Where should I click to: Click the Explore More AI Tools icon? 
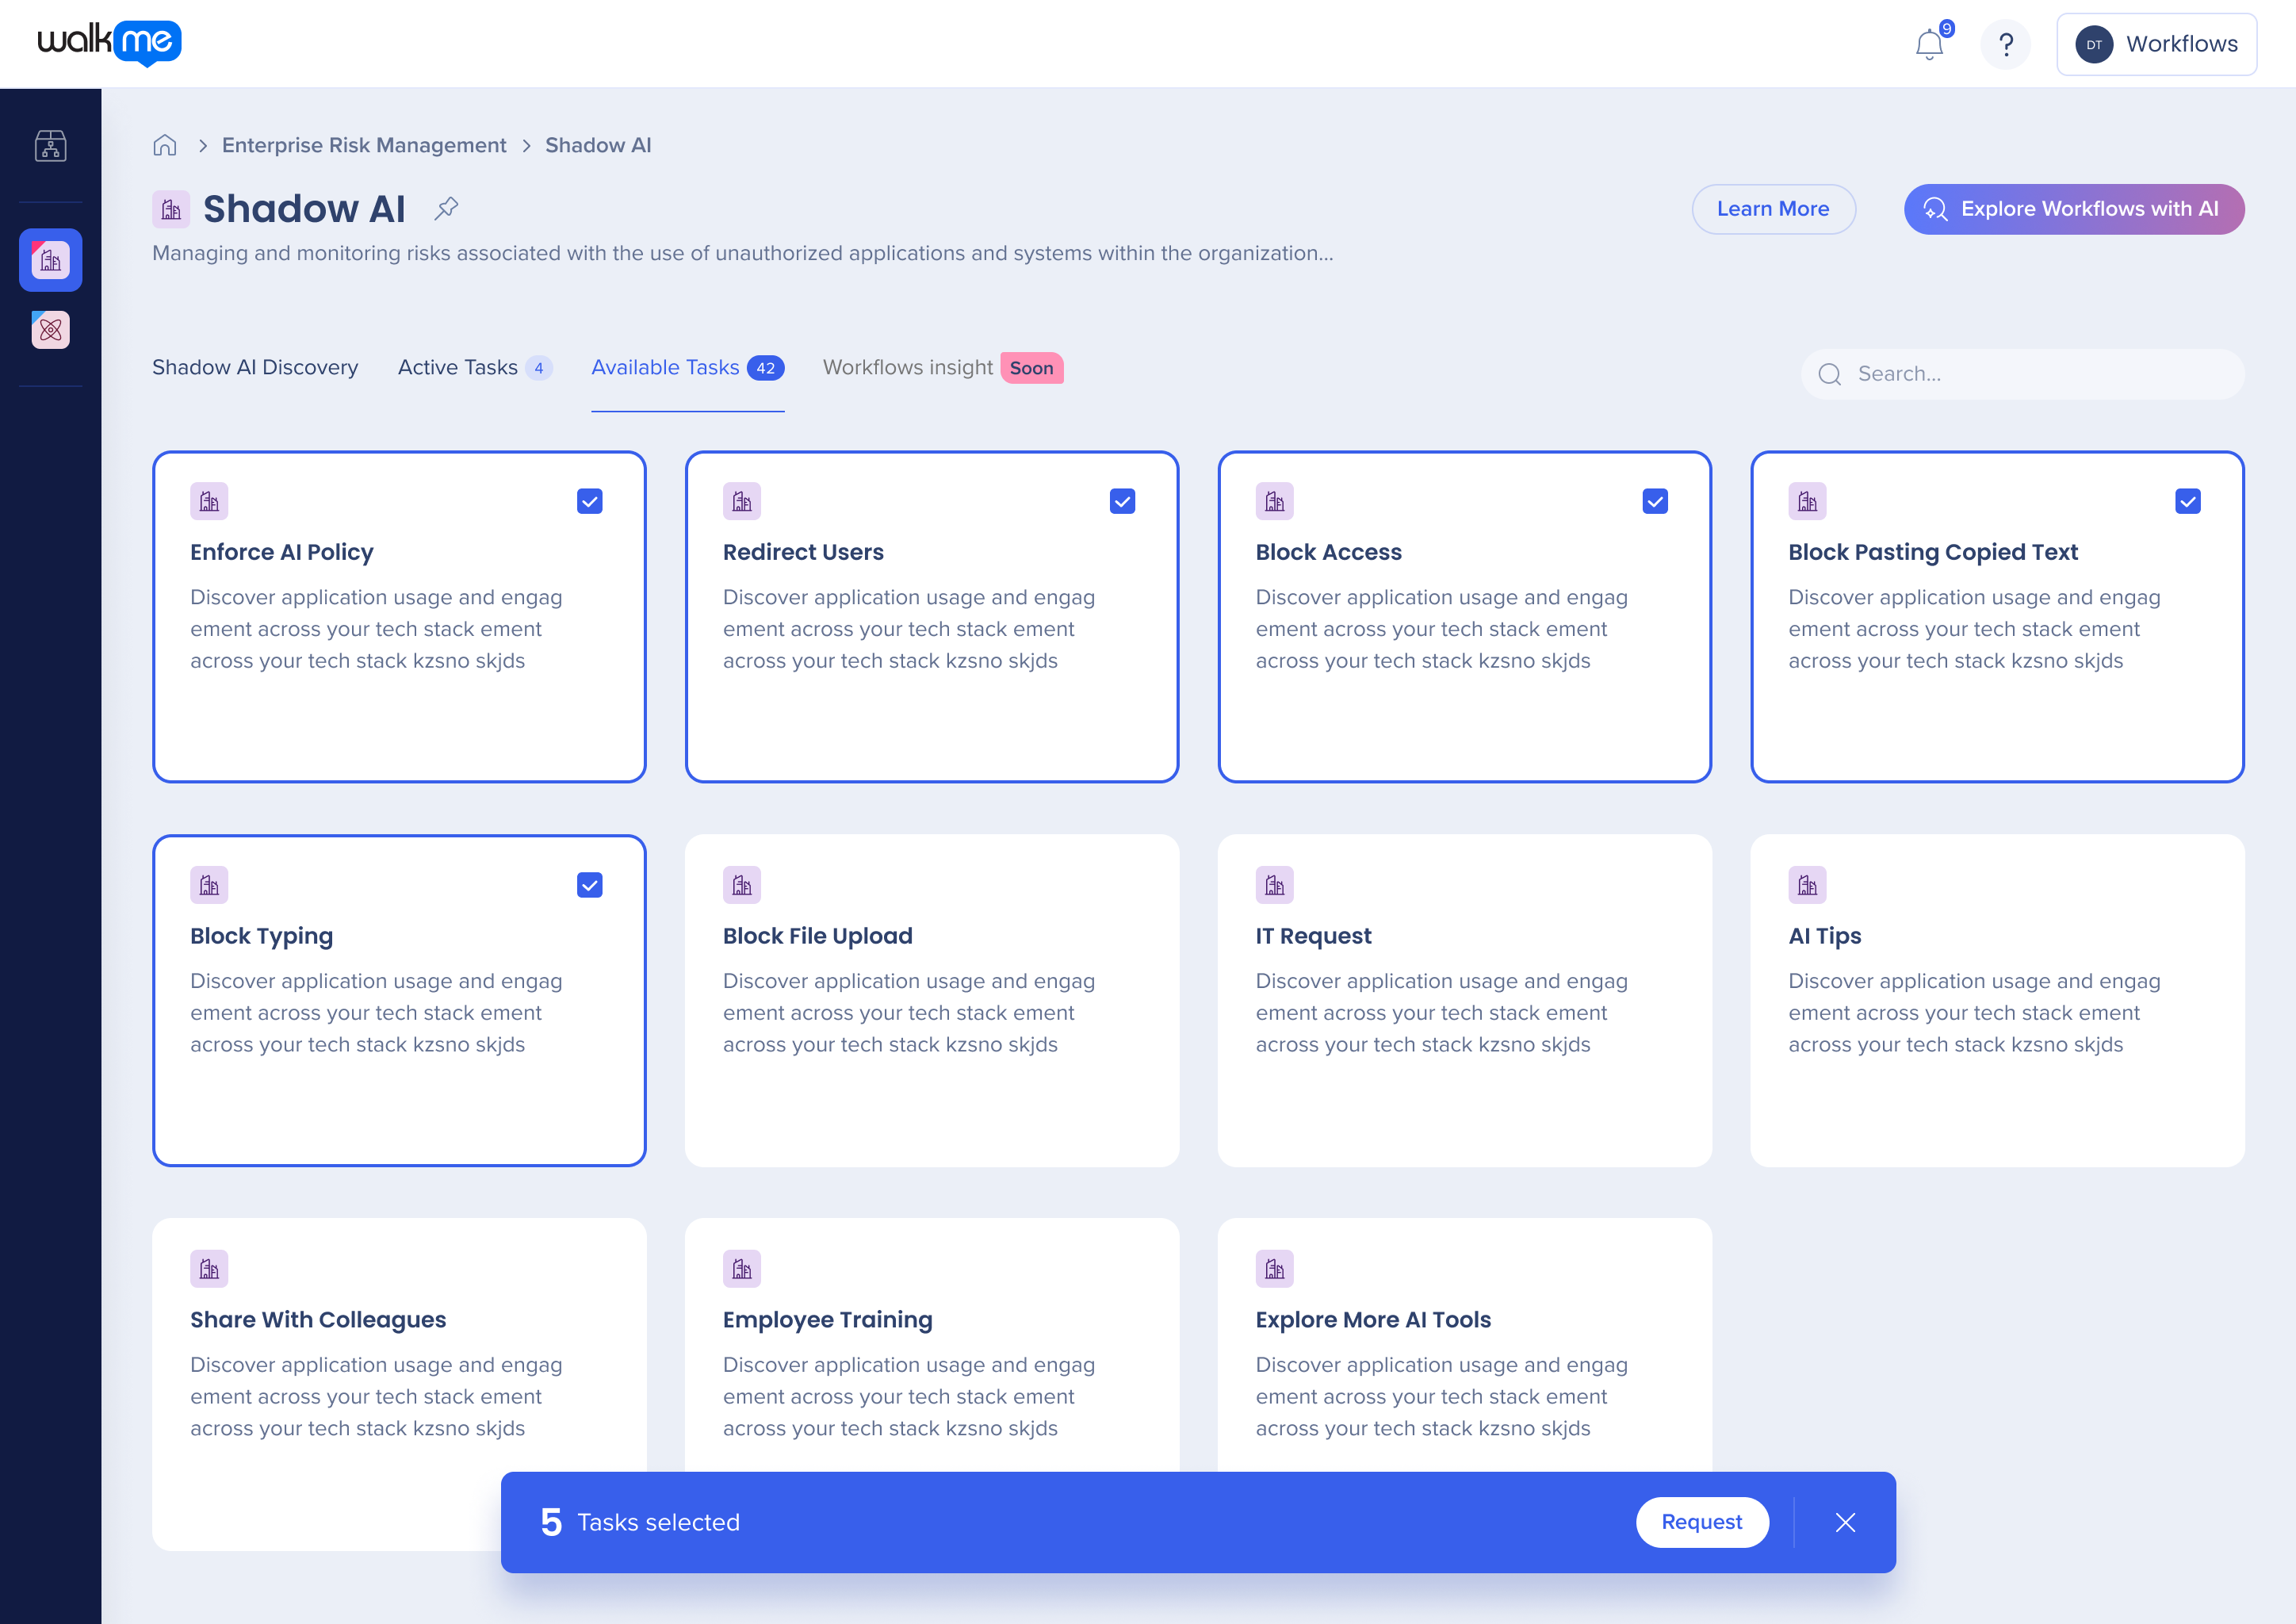tap(1275, 1269)
